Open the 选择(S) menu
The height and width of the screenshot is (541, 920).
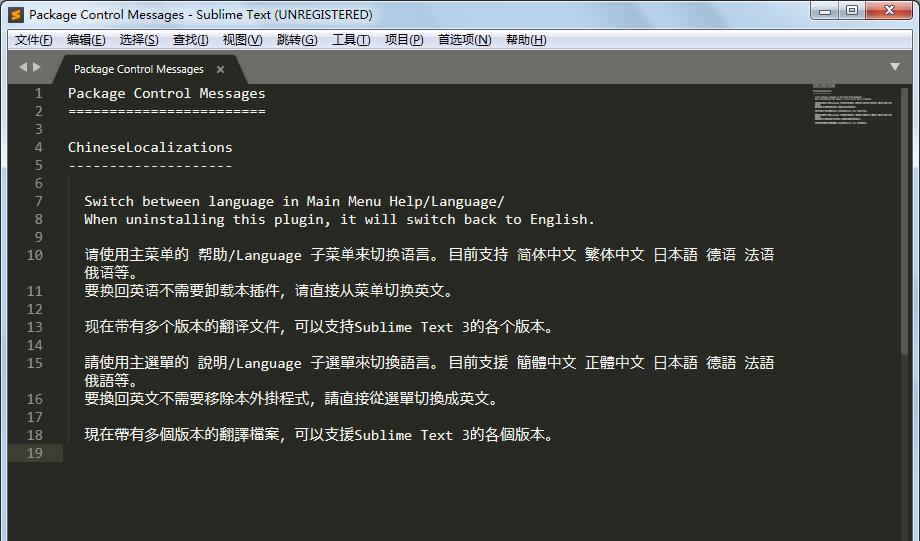(139, 40)
